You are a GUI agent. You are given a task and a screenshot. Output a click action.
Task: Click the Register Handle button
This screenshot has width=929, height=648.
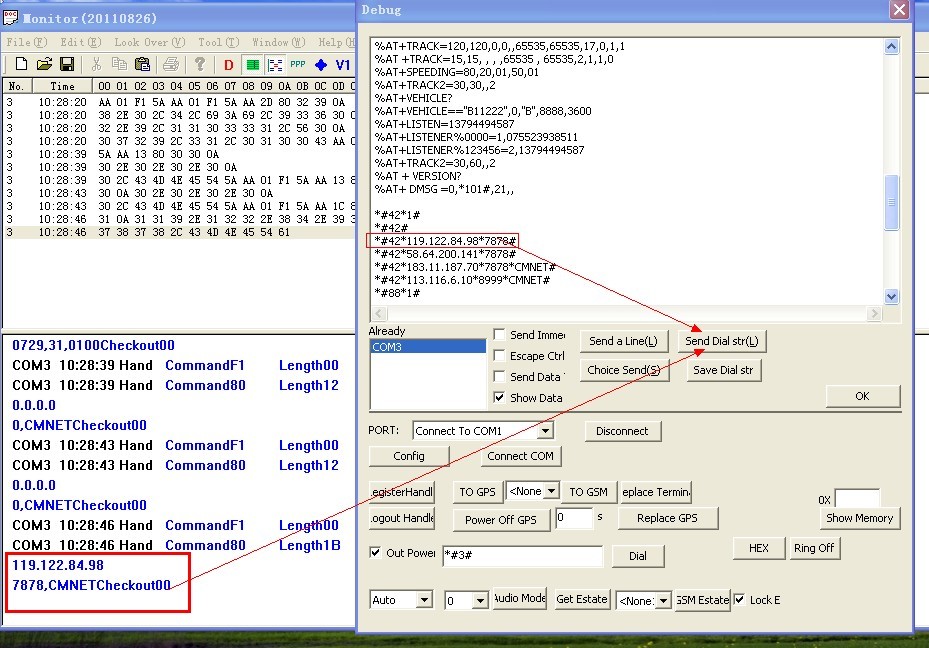tap(402, 492)
